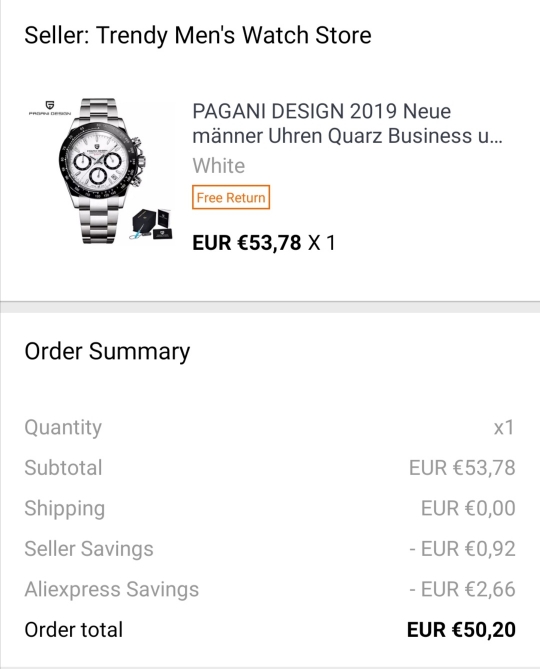Tap the Free Return badge
Screen dimensions: 540x669
coord(231,197)
